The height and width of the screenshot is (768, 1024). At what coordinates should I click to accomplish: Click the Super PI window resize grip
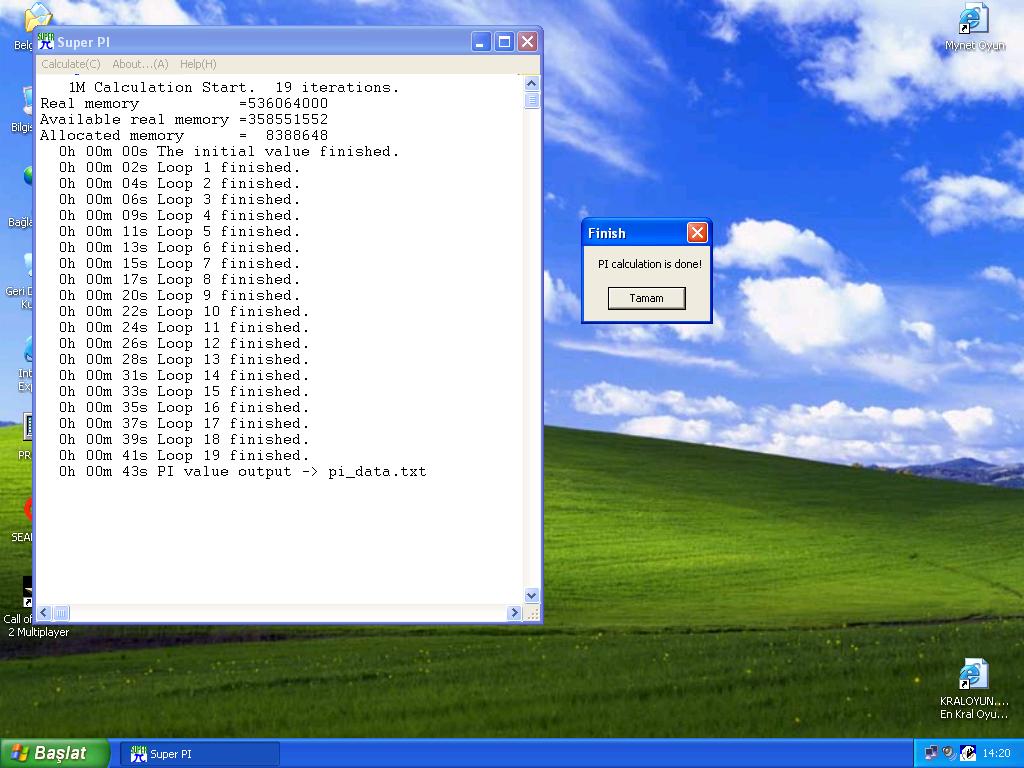click(x=532, y=613)
